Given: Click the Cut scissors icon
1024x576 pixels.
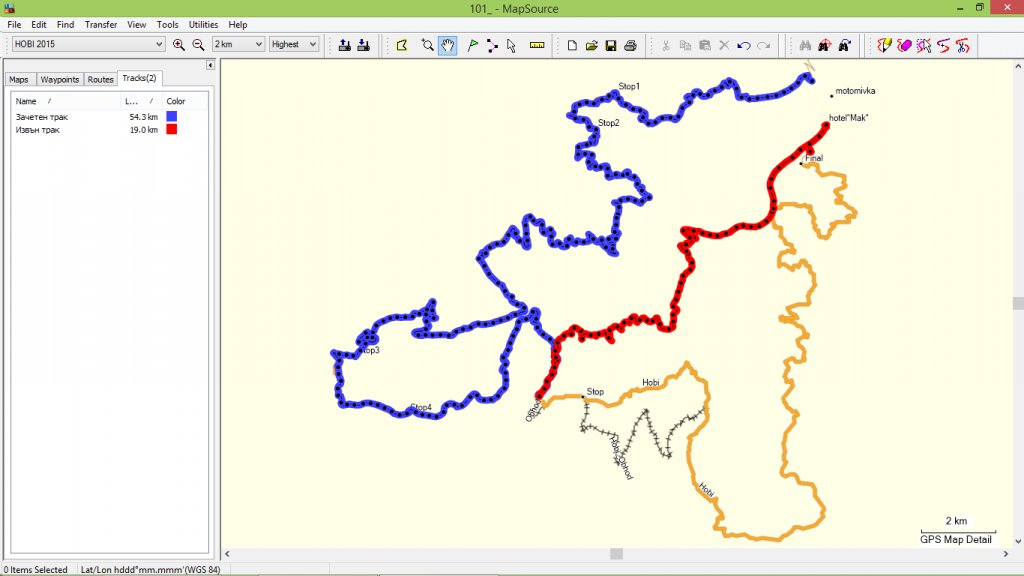Looking at the screenshot, I should coord(665,45).
